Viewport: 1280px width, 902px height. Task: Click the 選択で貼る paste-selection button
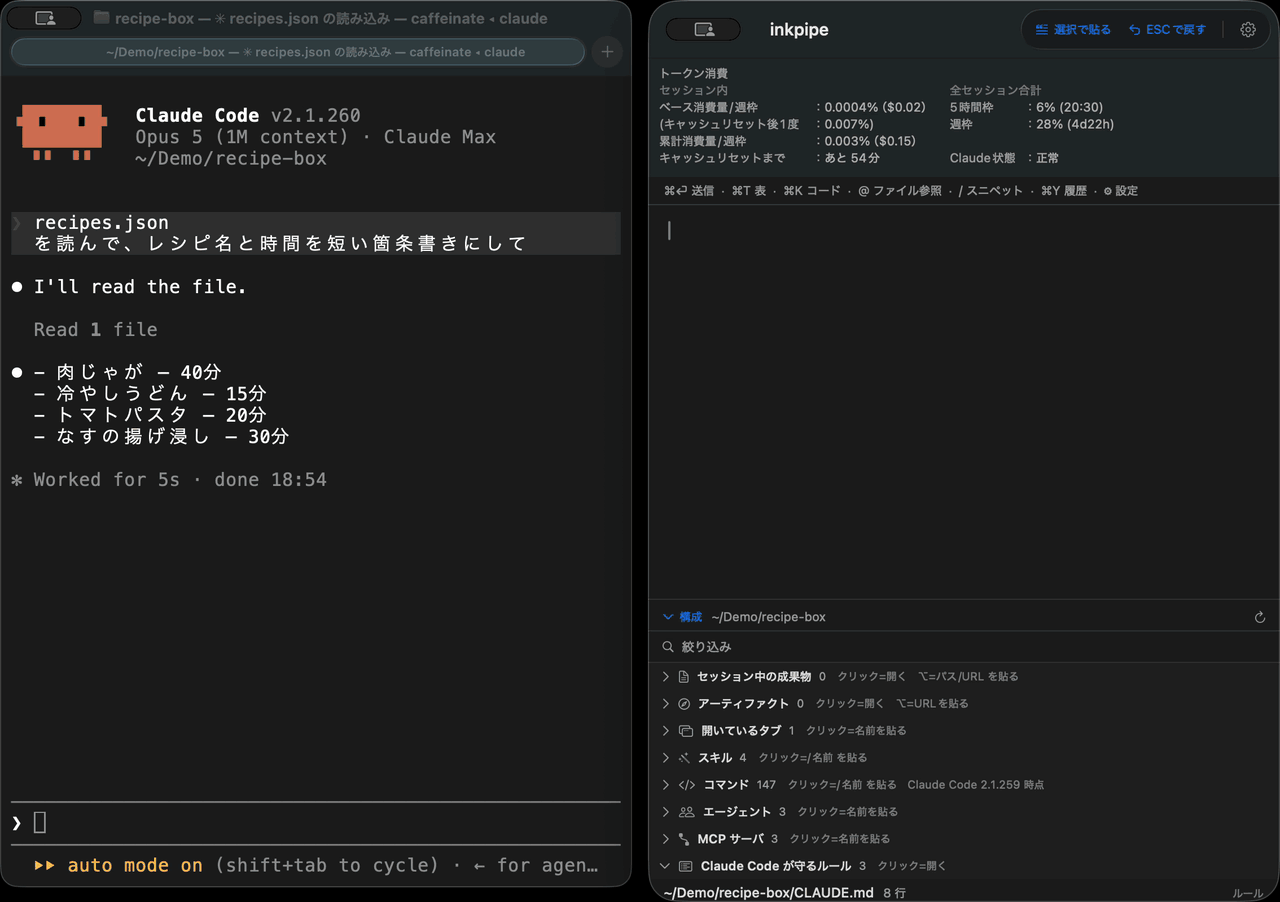pyautogui.click(x=1073, y=30)
